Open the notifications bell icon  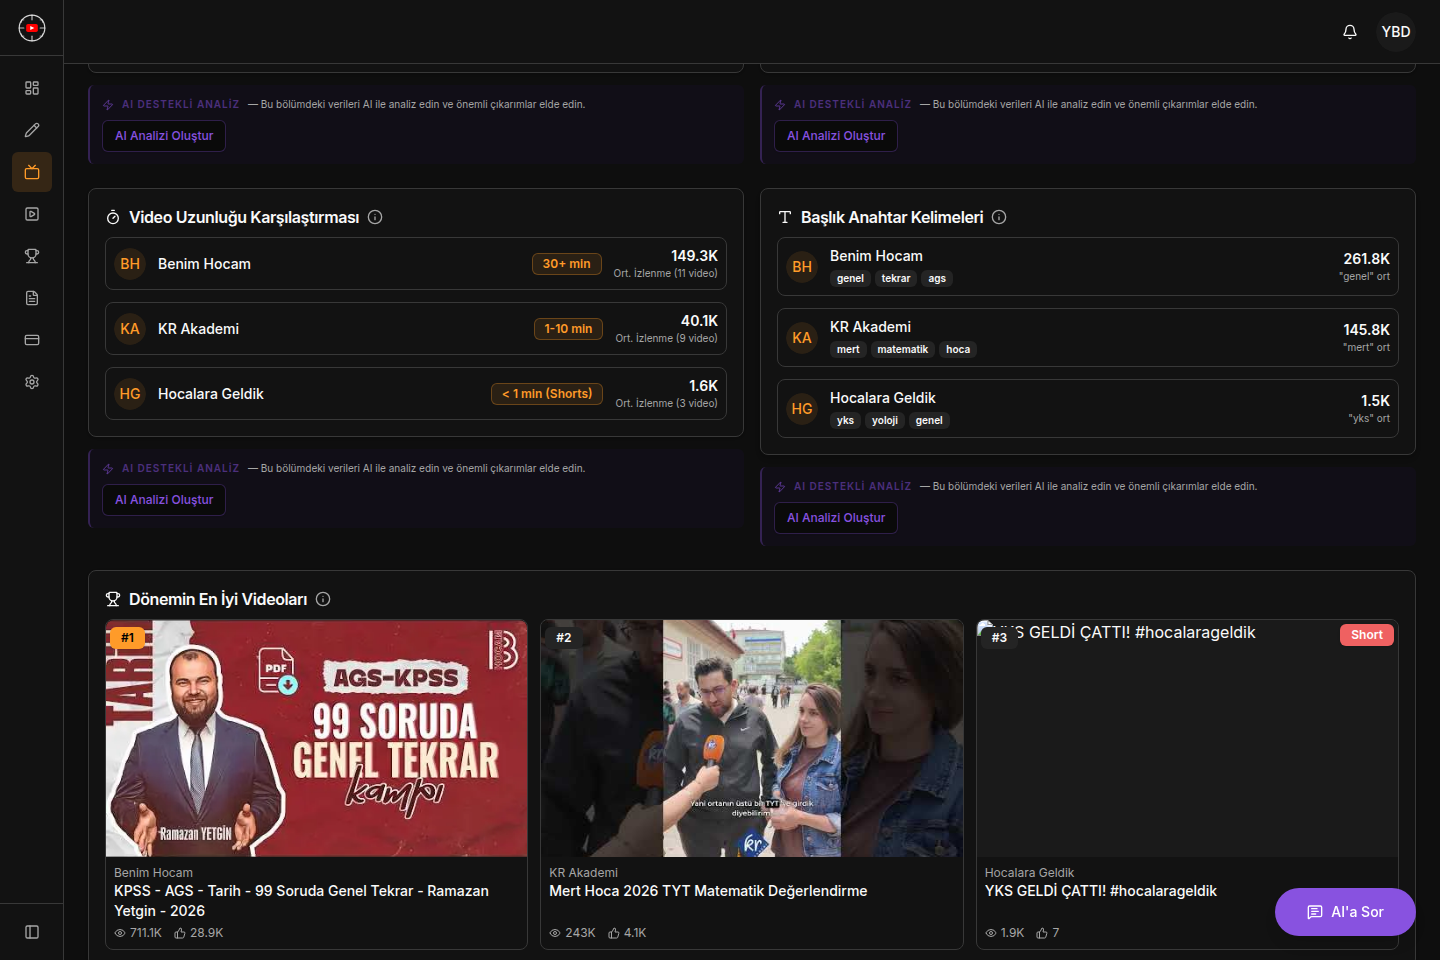click(x=1350, y=32)
